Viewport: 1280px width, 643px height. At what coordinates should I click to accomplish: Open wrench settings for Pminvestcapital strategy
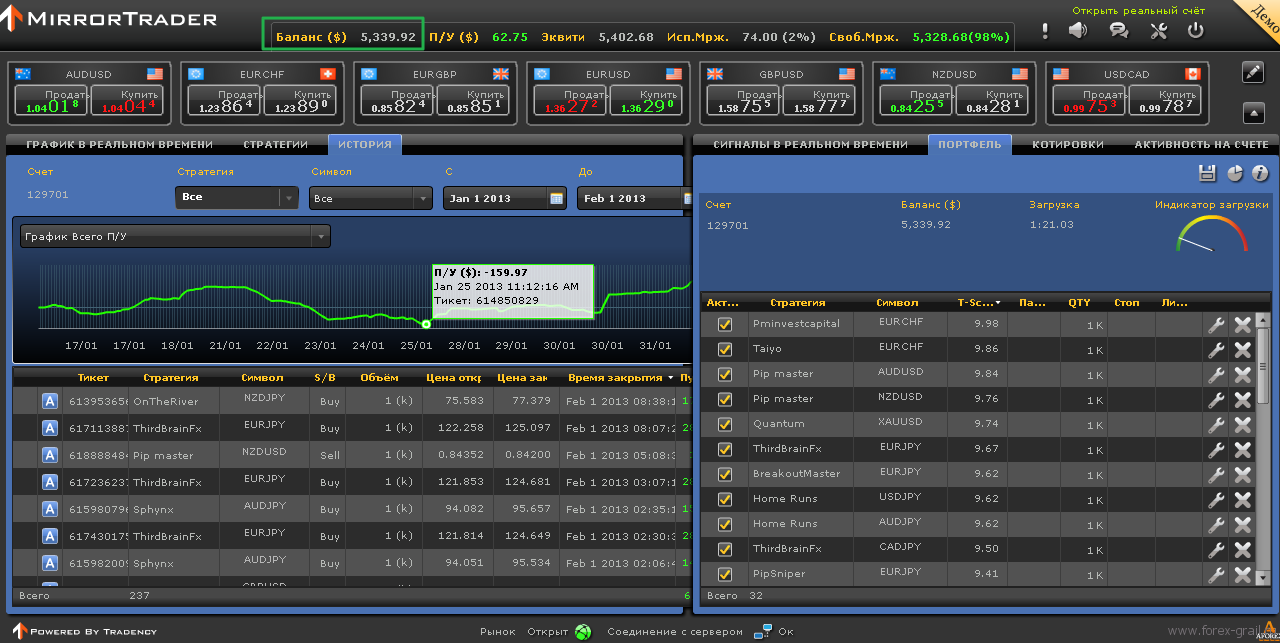click(x=1216, y=324)
